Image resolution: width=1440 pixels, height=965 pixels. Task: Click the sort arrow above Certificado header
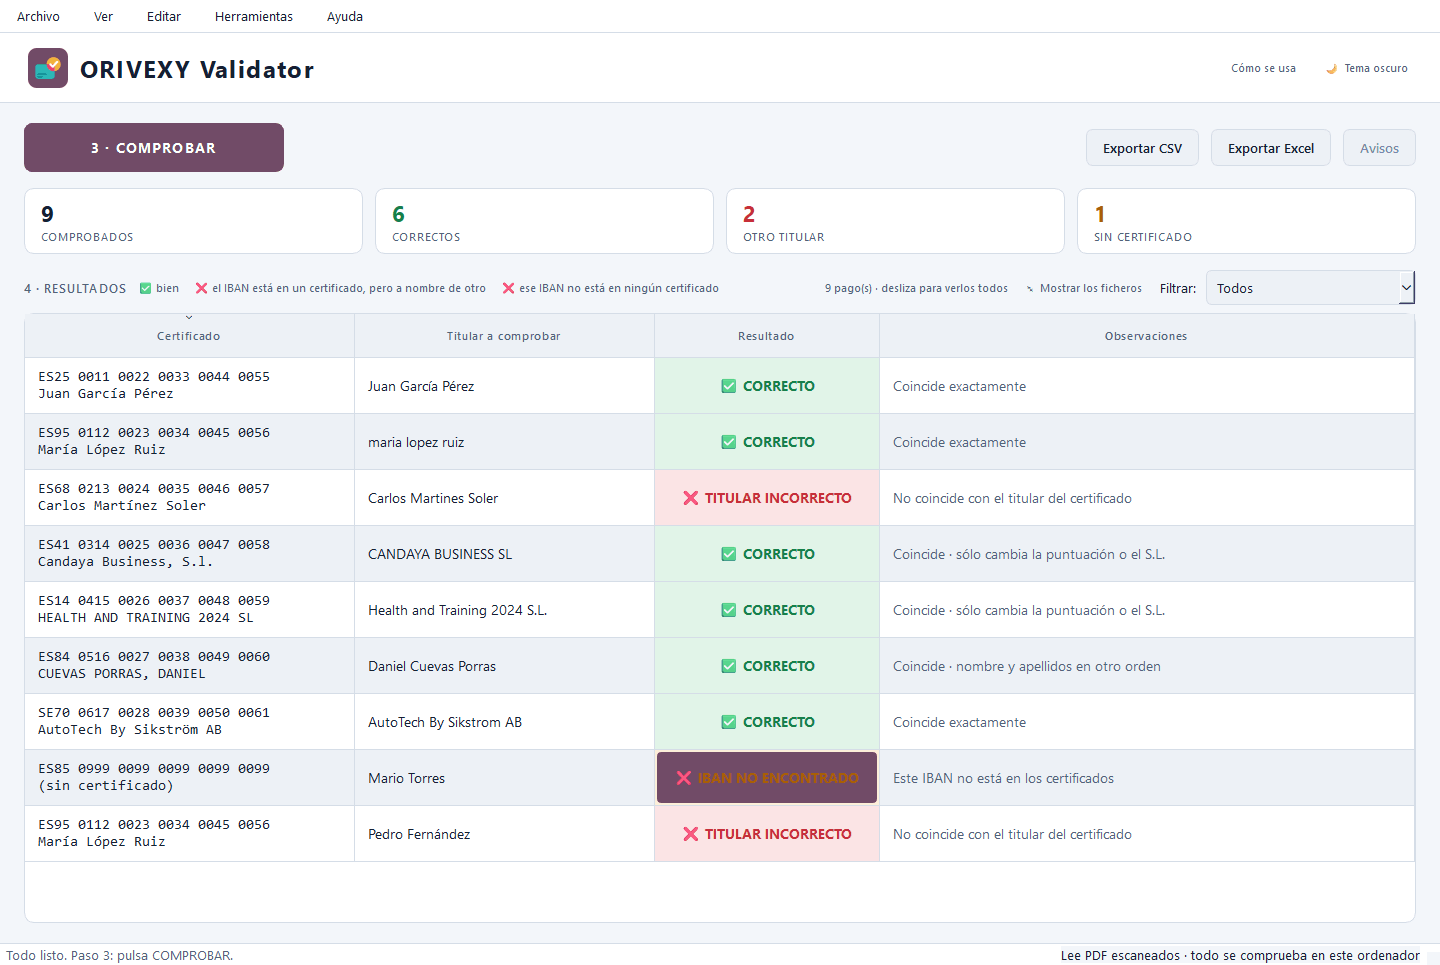189,318
